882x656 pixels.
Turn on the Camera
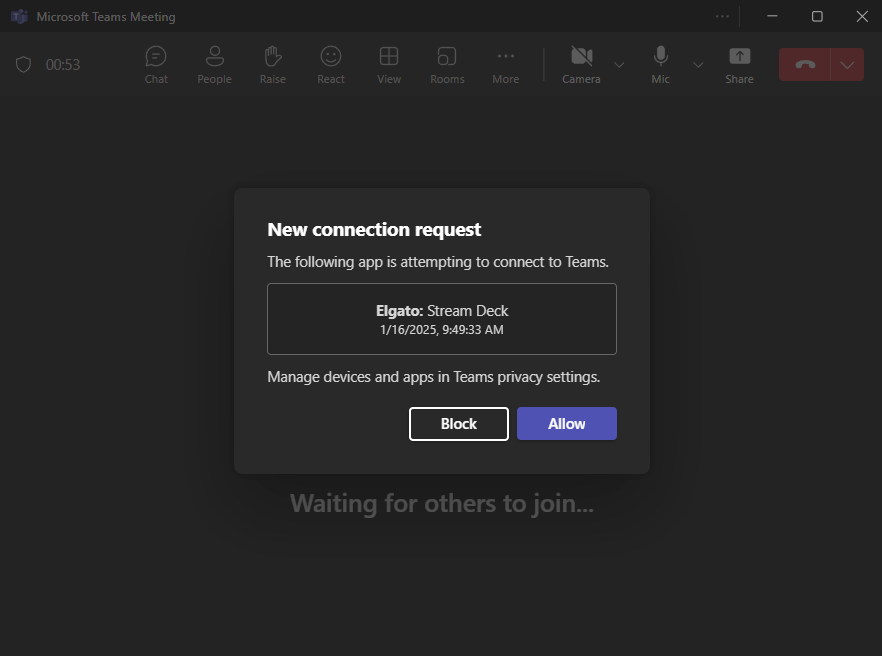pos(581,65)
